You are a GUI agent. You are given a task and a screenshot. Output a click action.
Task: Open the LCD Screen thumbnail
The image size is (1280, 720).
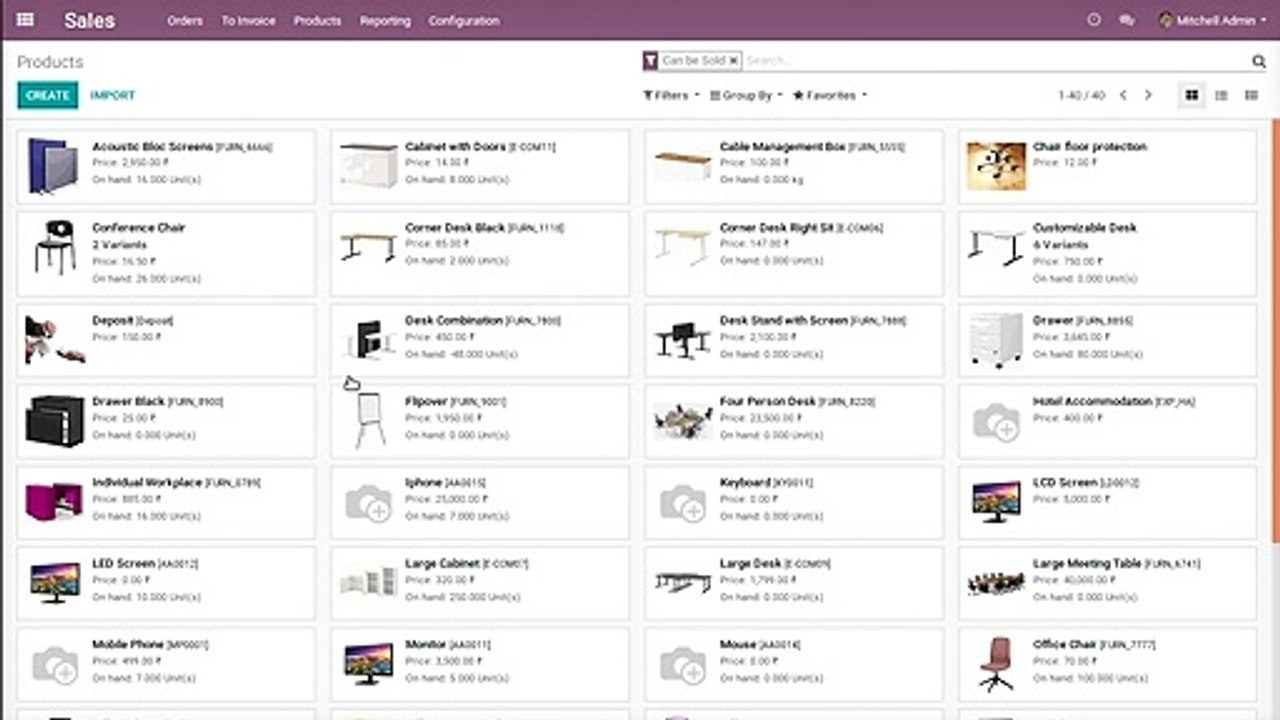(x=996, y=502)
